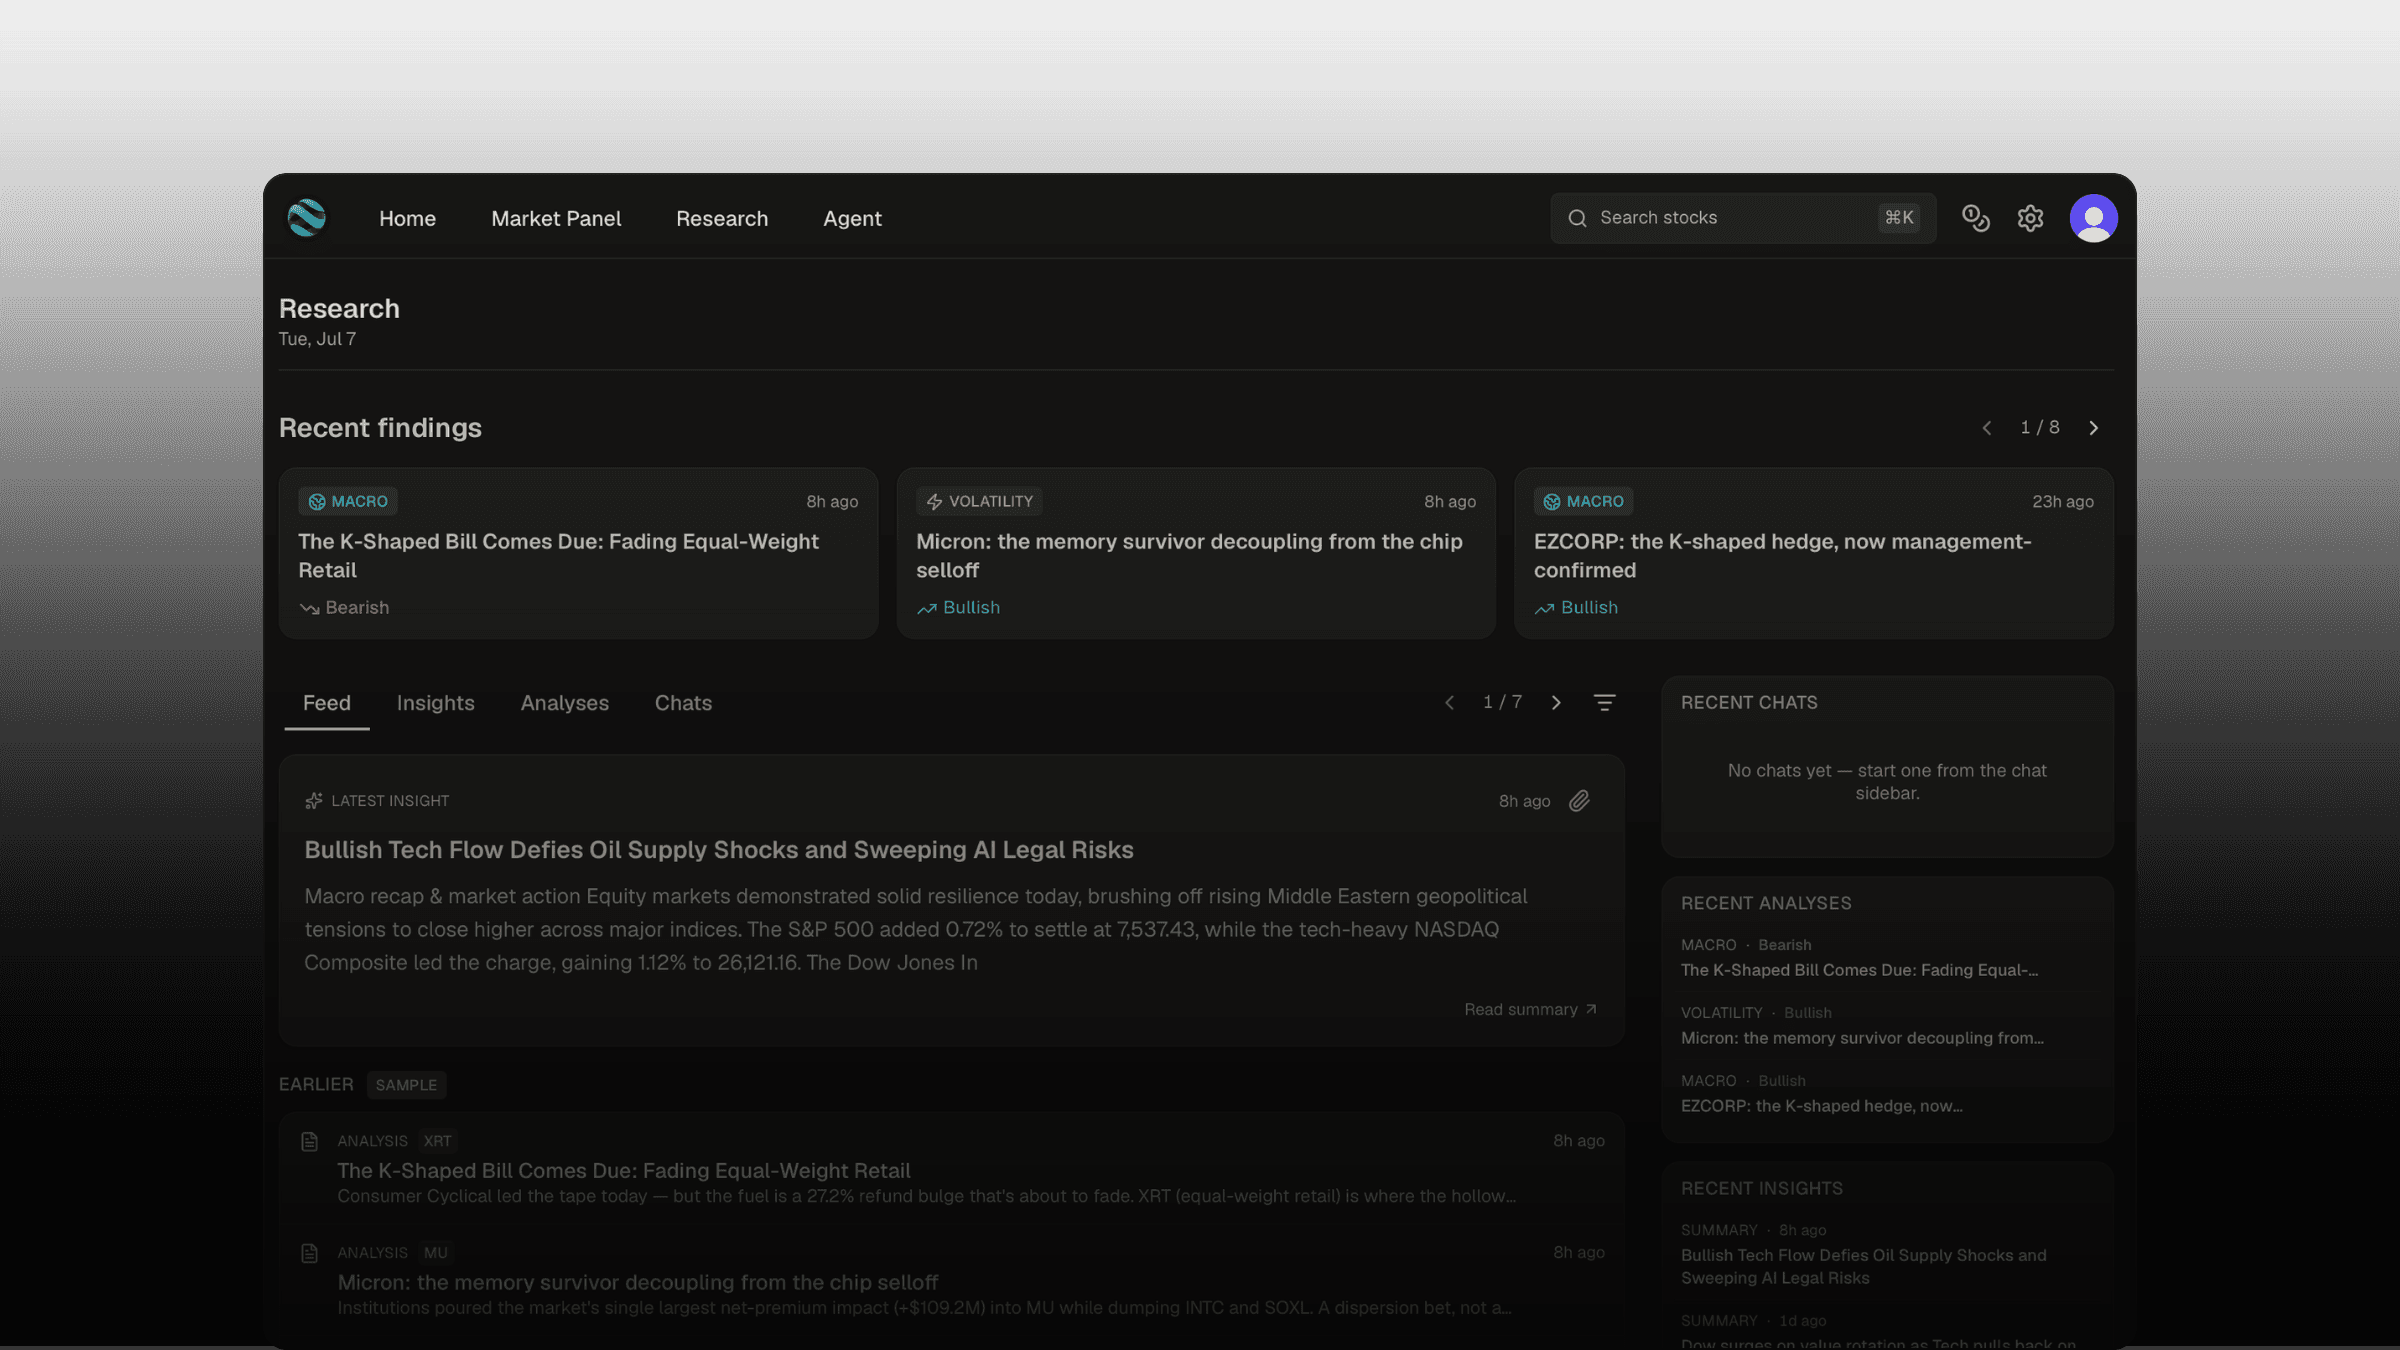Click RECENT ANALYSES heading

tap(1766, 904)
